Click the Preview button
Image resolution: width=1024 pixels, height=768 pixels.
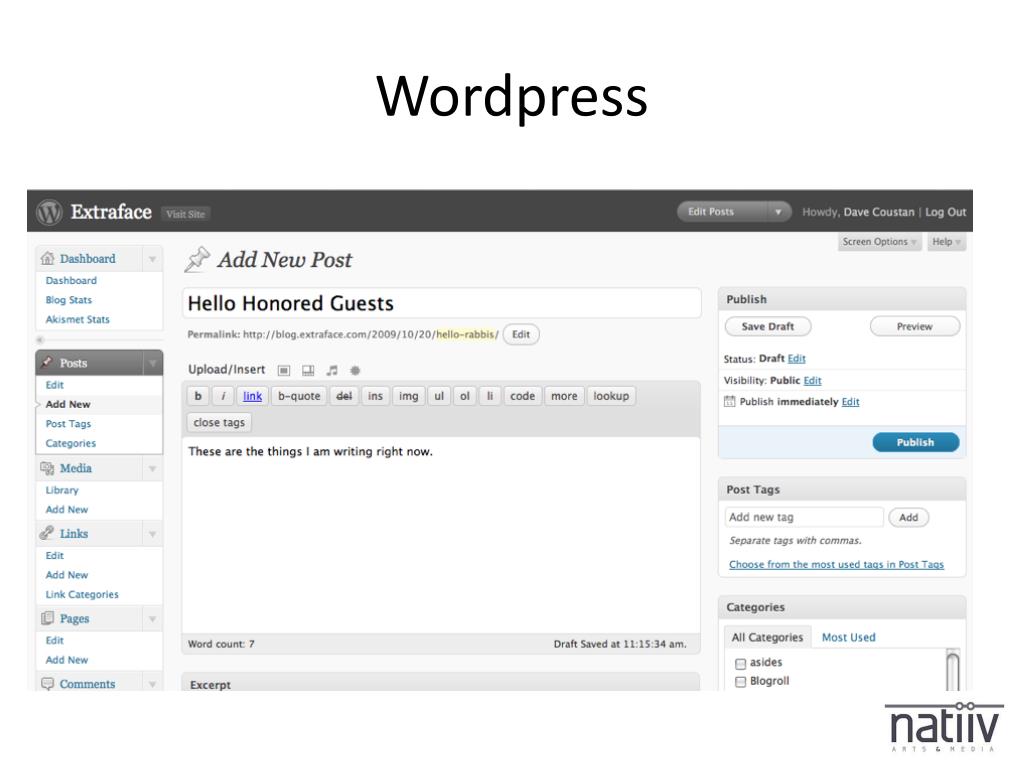pyautogui.click(x=915, y=327)
